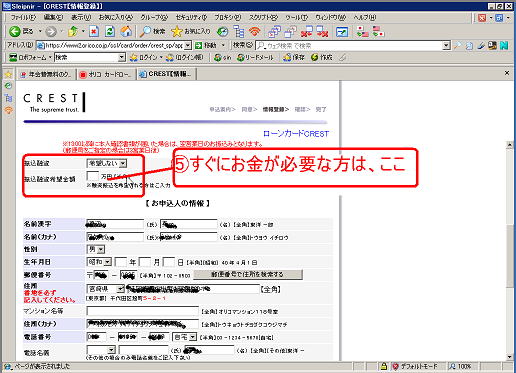Go to the Home page icon
Viewport: 516px width, 373px height.
[126, 32]
